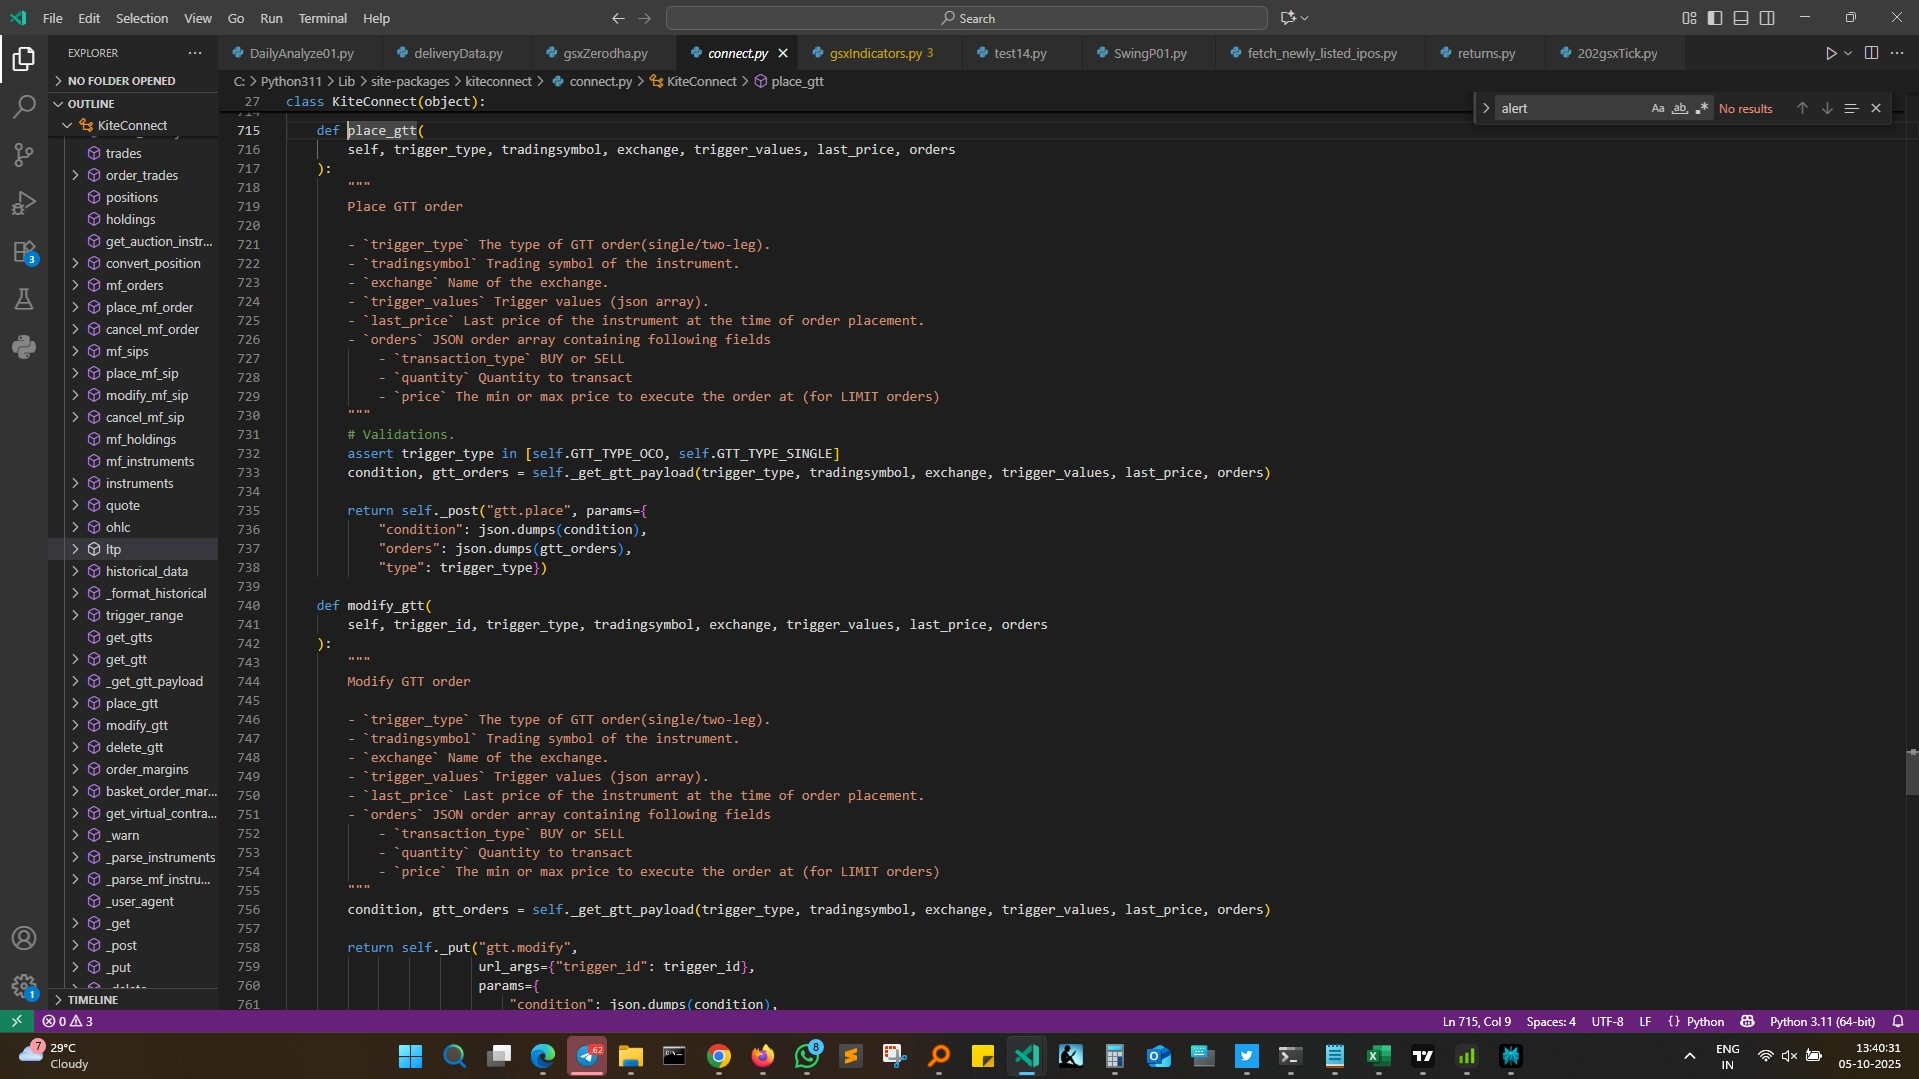
Task: Toggle Match Case in find widget
Action: coord(1657,108)
